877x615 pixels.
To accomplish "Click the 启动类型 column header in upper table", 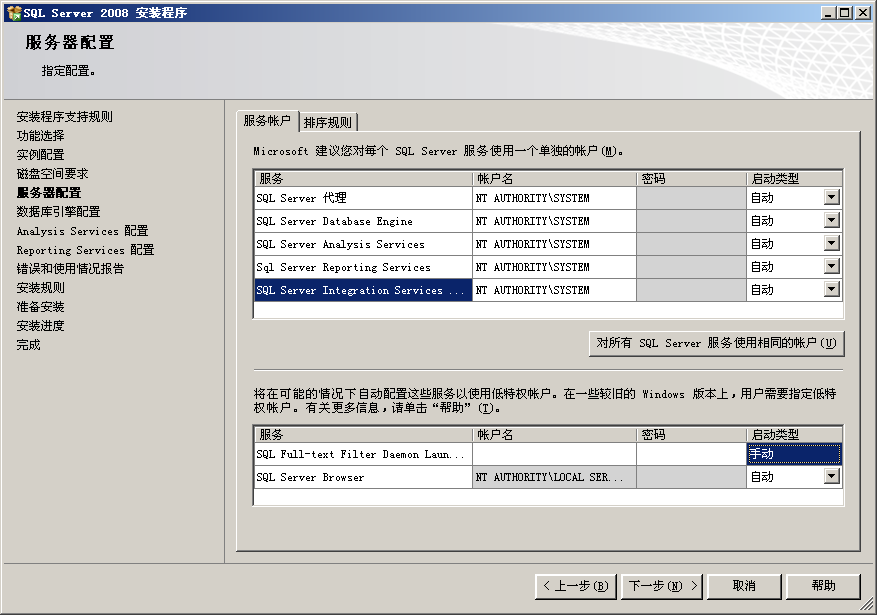I will click(794, 179).
